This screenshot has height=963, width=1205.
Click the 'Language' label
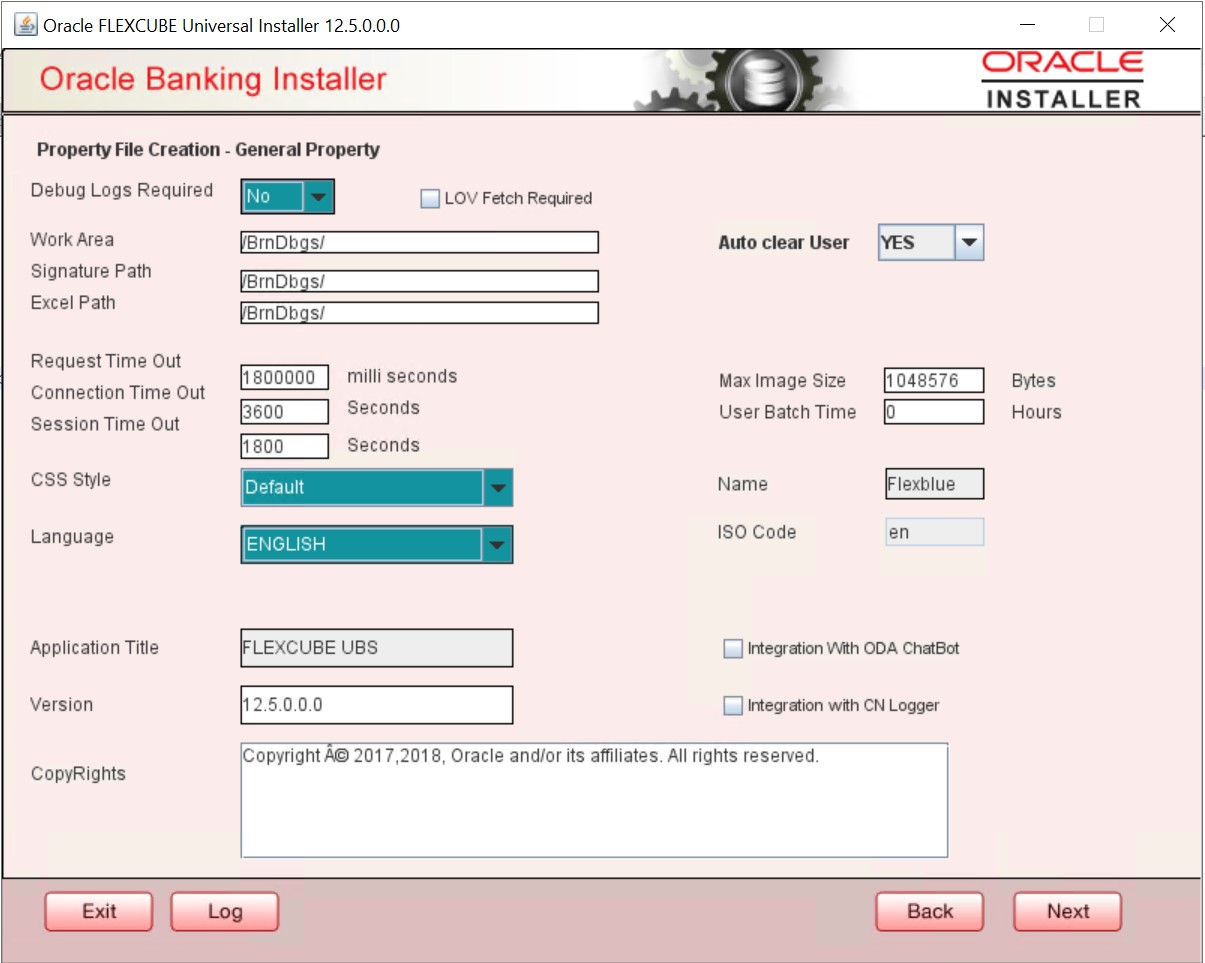coord(72,537)
